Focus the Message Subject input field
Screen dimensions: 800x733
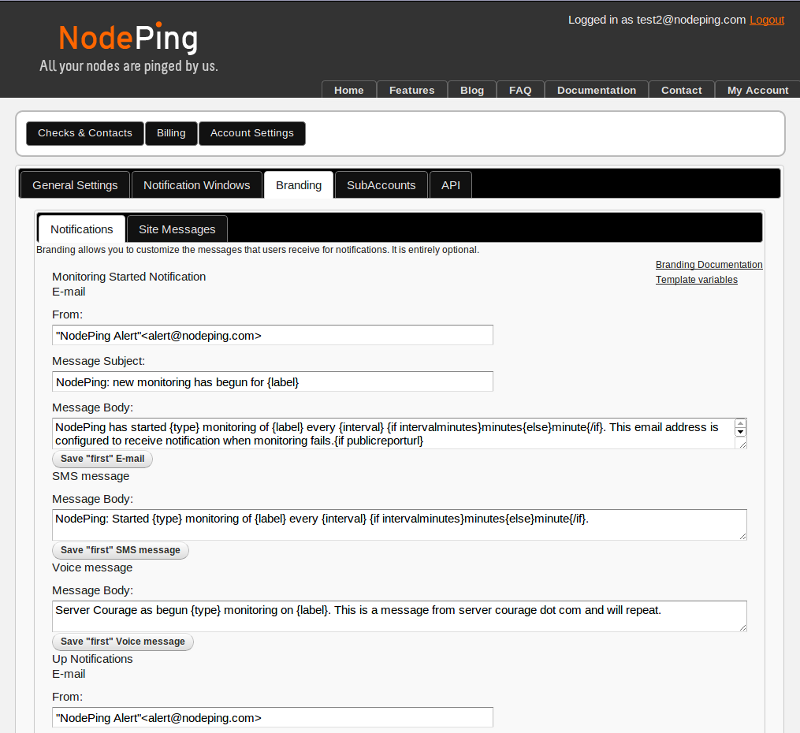tap(273, 382)
